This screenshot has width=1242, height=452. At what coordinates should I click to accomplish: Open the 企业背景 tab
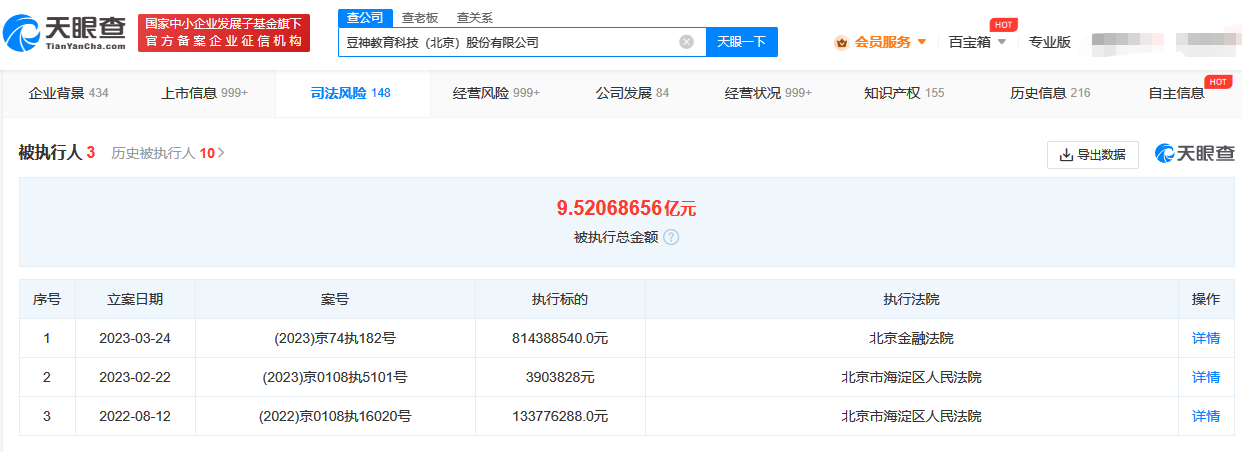(x=68, y=93)
